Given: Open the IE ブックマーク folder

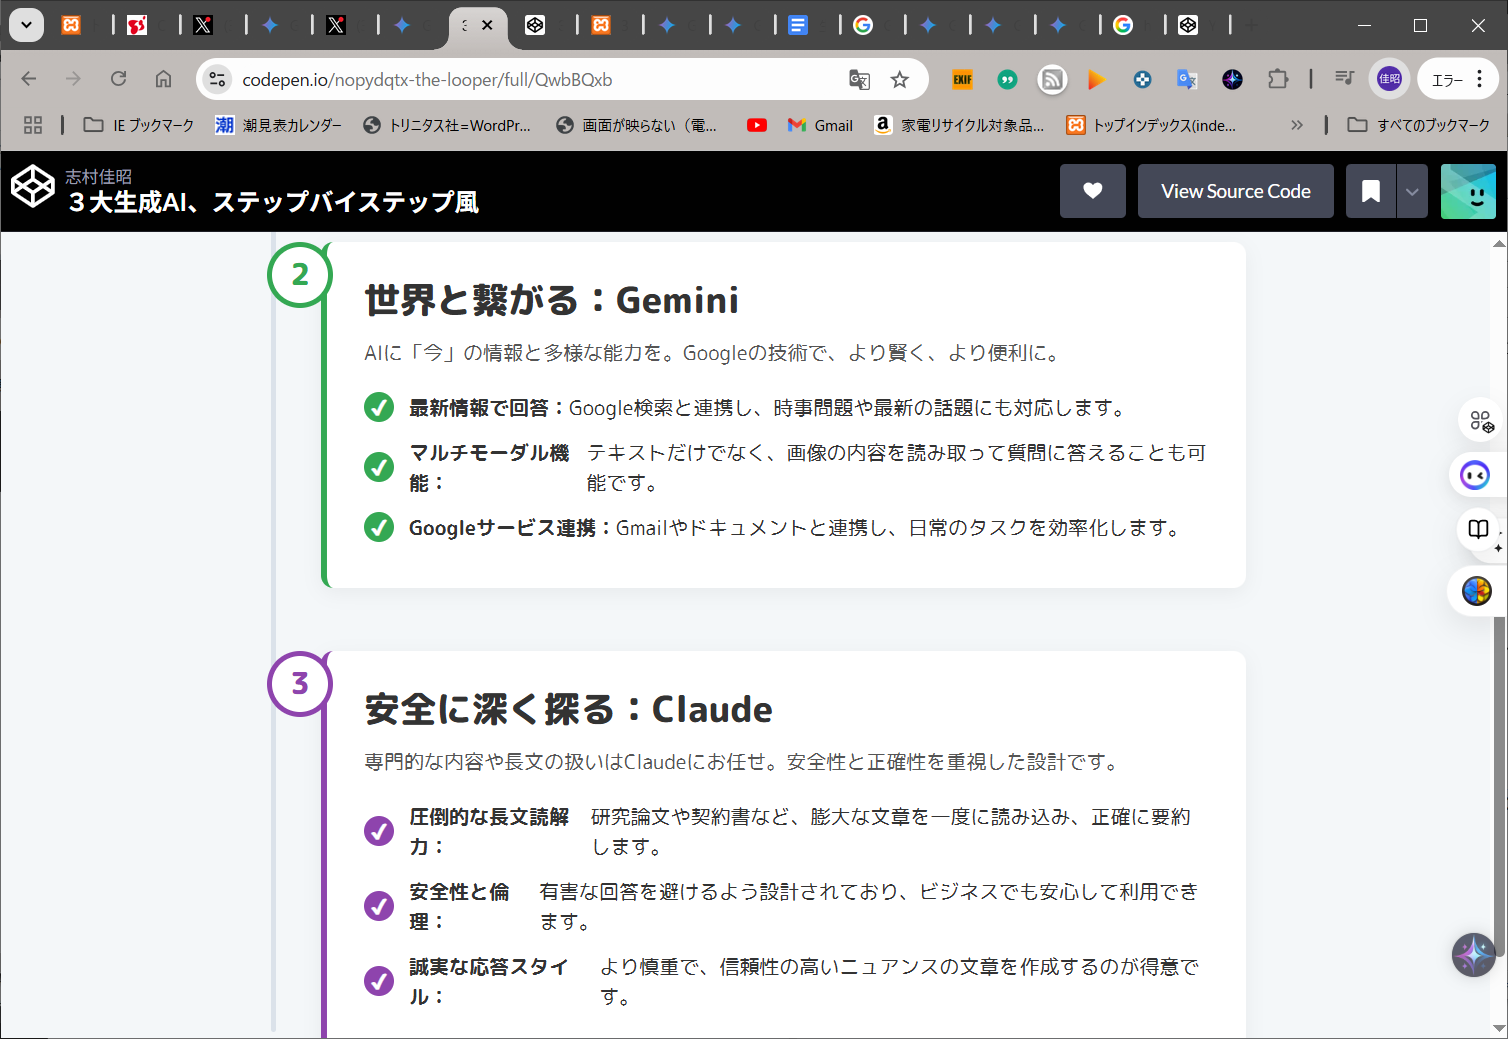Looking at the screenshot, I should (139, 125).
